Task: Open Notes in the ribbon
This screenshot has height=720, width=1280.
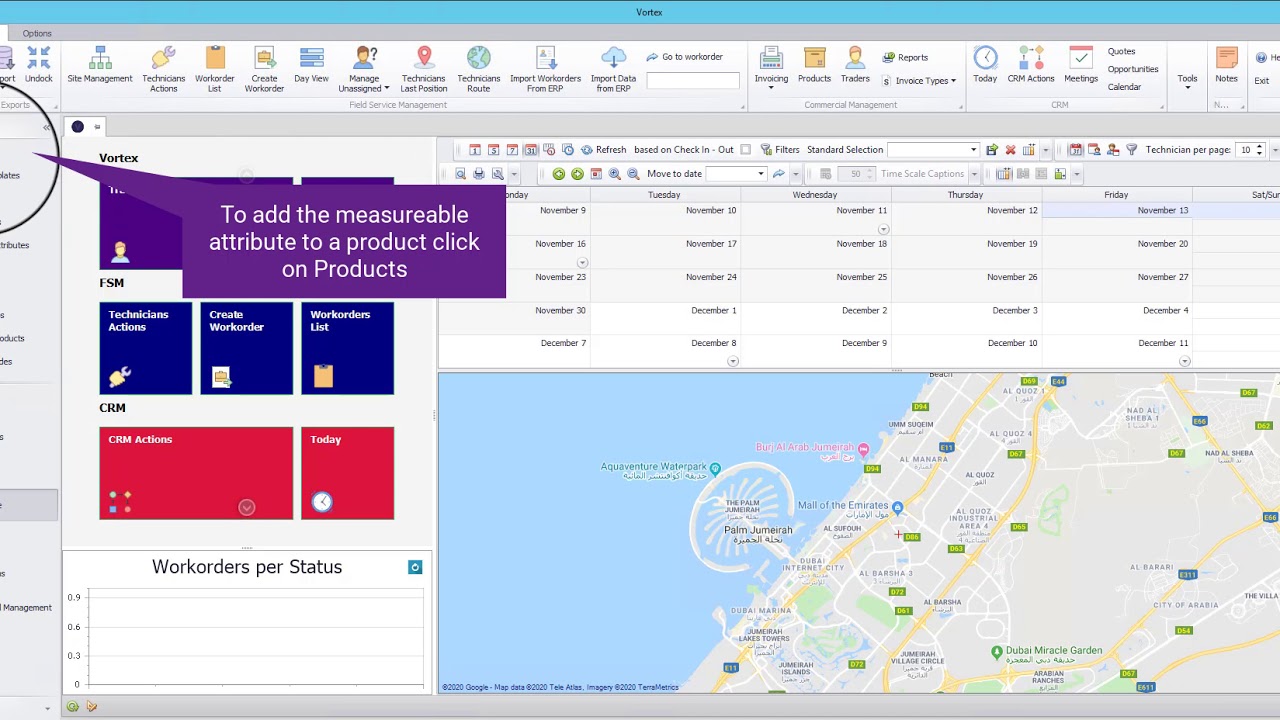Action: coord(1226,67)
